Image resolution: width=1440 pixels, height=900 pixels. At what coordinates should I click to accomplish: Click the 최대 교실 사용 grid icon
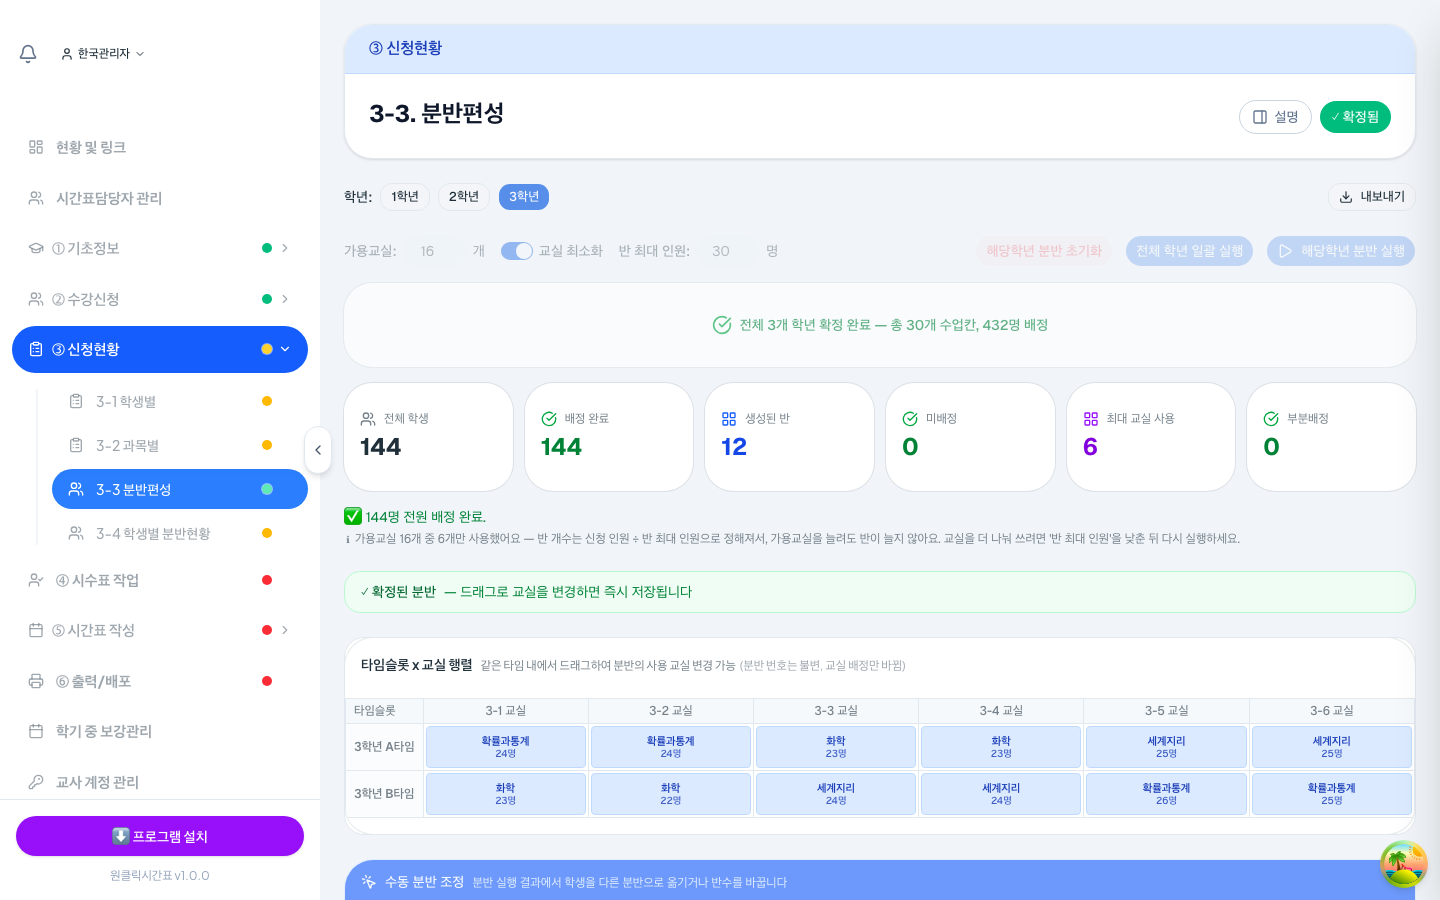(x=1091, y=419)
